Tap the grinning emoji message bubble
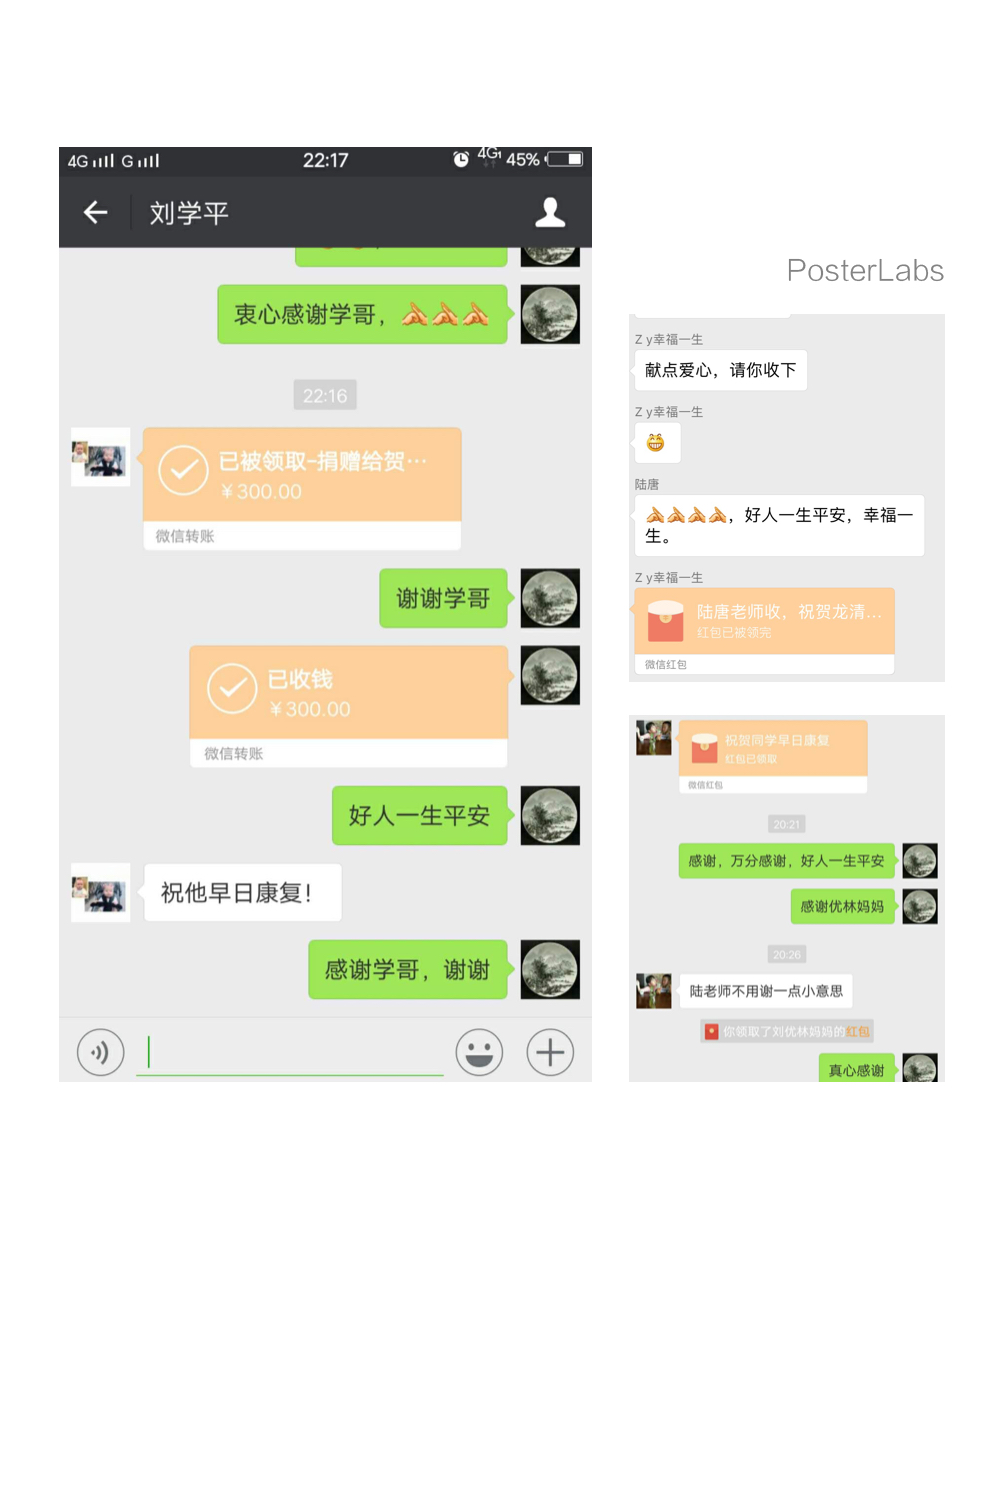Image resolution: width=1000 pixels, height=1500 pixels. [x=657, y=443]
